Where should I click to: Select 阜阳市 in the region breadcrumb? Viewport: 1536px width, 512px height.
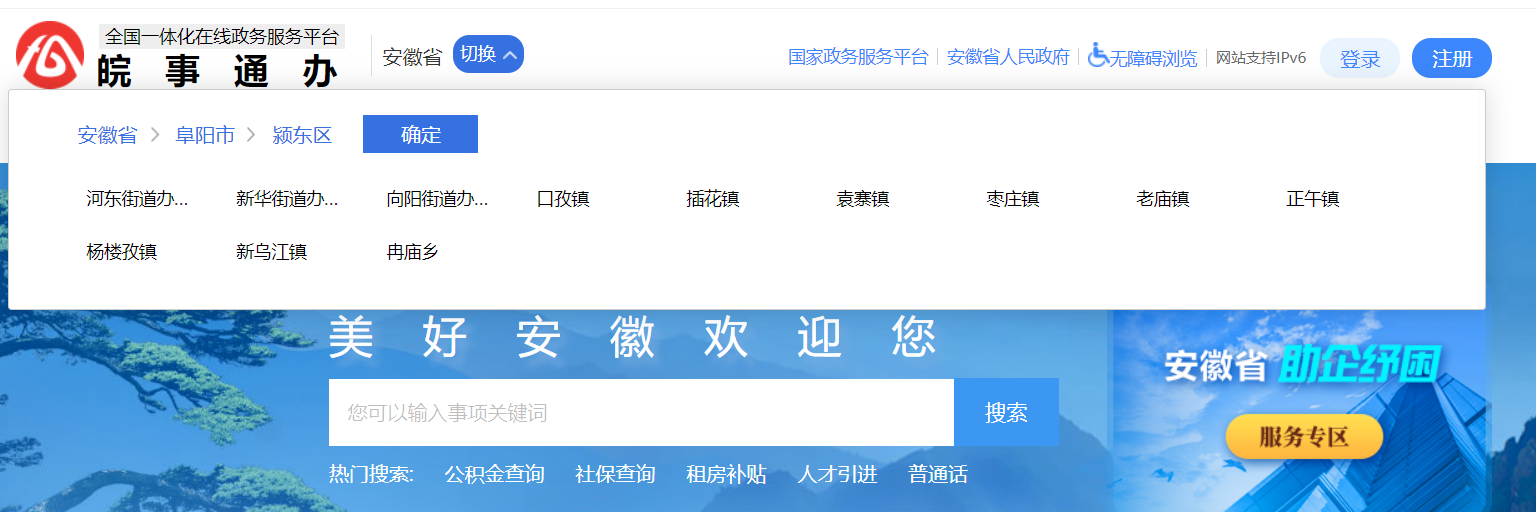point(205,135)
